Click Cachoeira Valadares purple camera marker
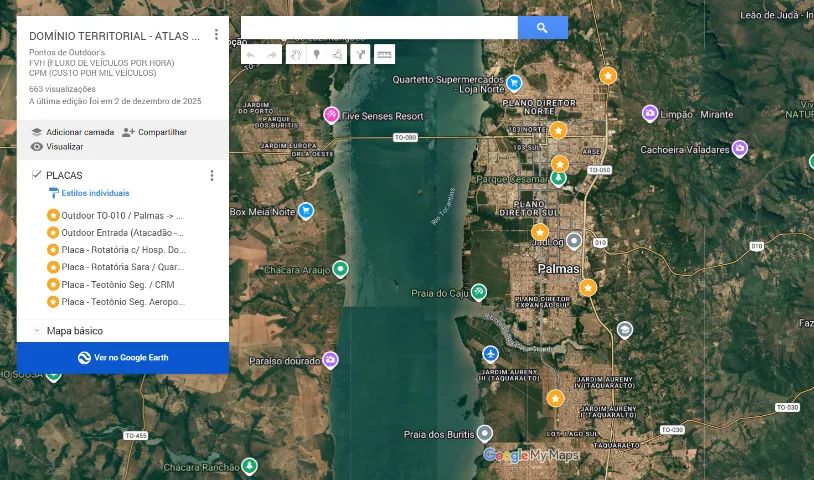Image resolution: width=814 pixels, height=480 pixels. 740,148
